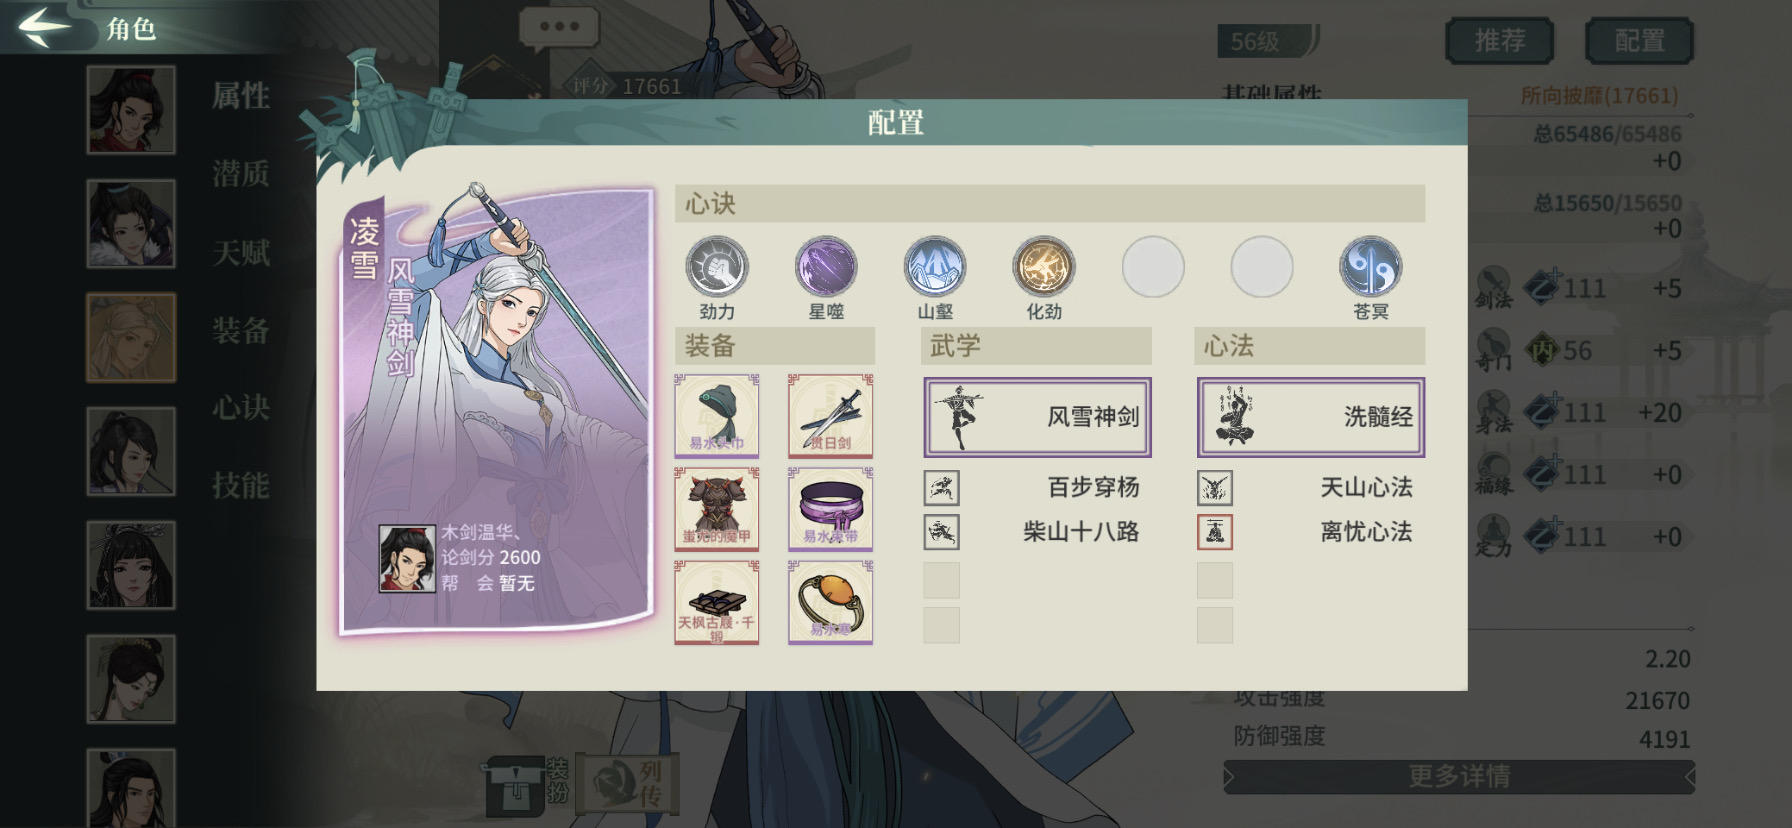The image size is (1792, 828).
Task: Open the 天赋 tab in sidebar
Action: [241, 252]
